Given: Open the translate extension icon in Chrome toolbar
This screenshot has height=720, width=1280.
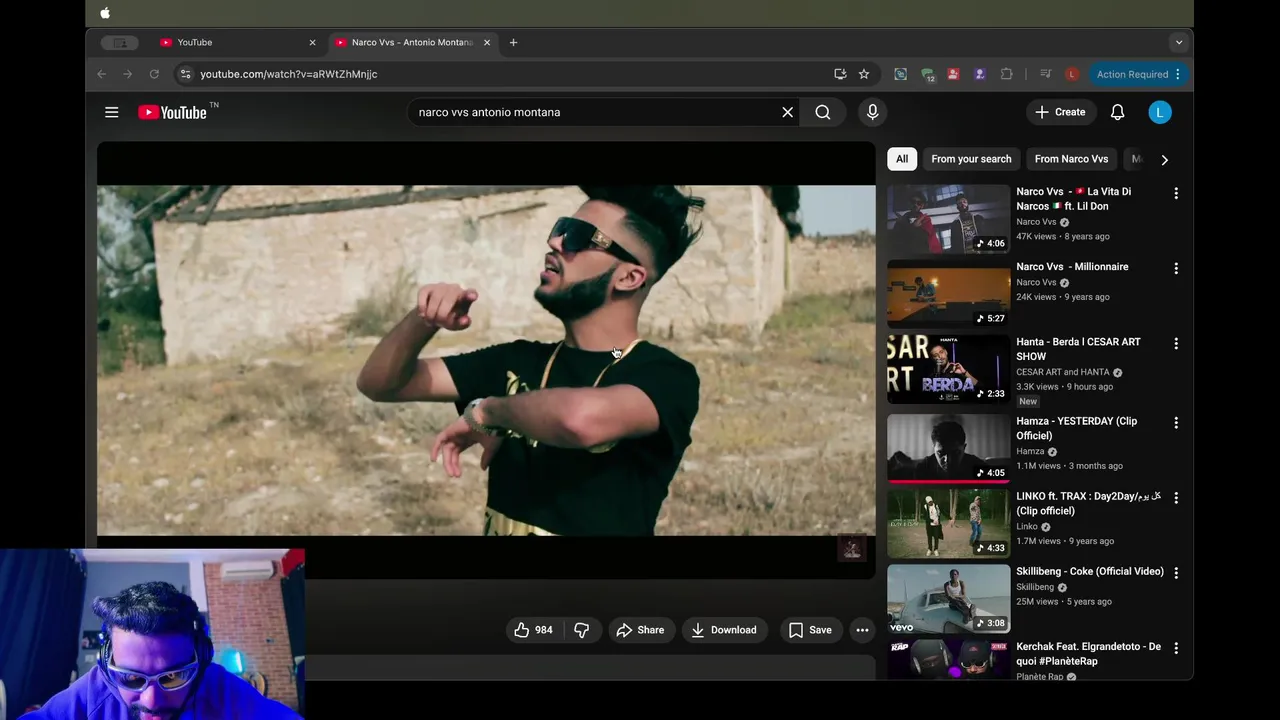Looking at the screenshot, I should pyautogui.click(x=900, y=74).
